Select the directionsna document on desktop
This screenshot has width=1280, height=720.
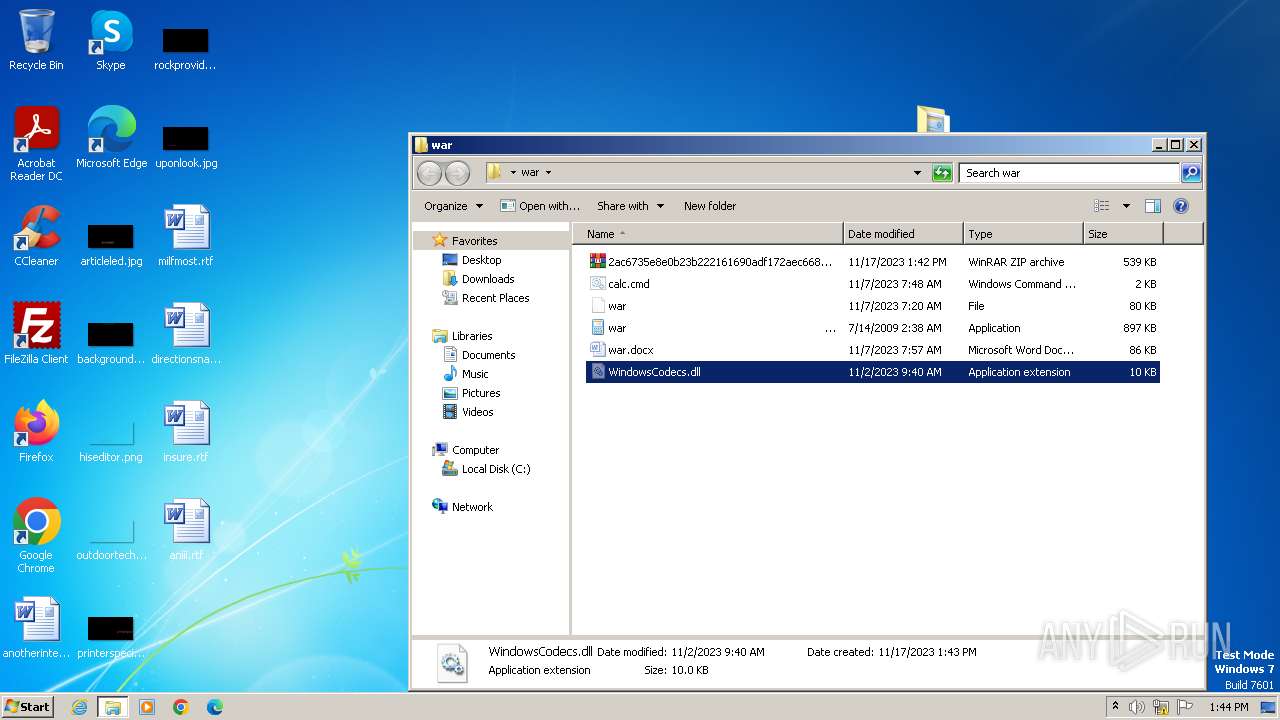tap(185, 334)
